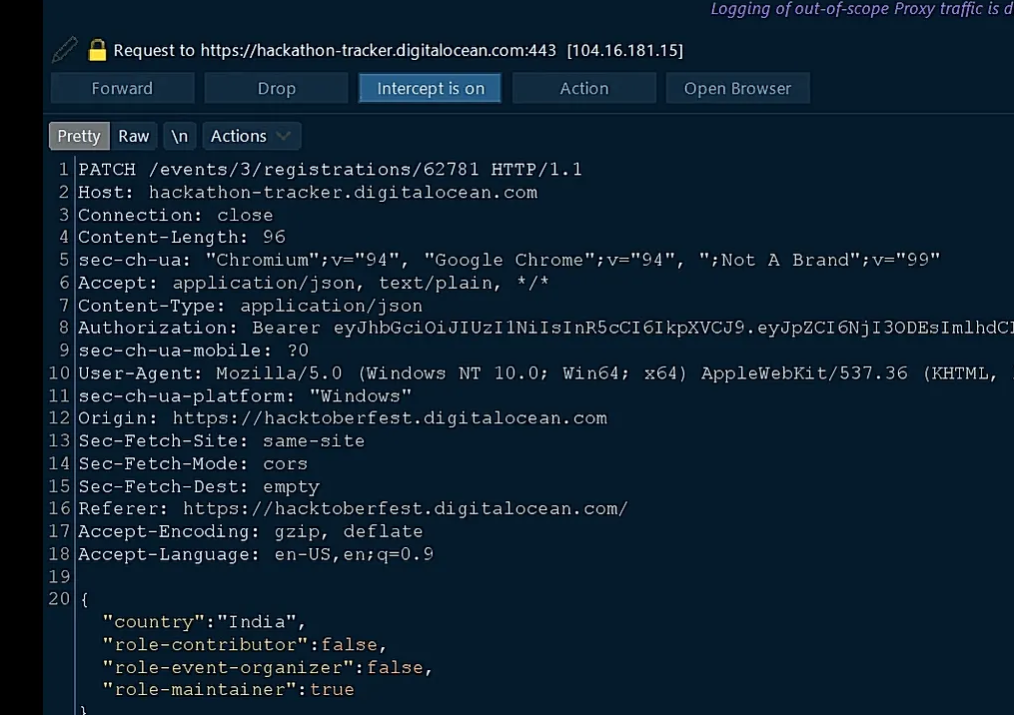This screenshot has height=715, width=1014.
Task: Toggle the 'Intercept is on' button
Action: pyautogui.click(x=430, y=89)
